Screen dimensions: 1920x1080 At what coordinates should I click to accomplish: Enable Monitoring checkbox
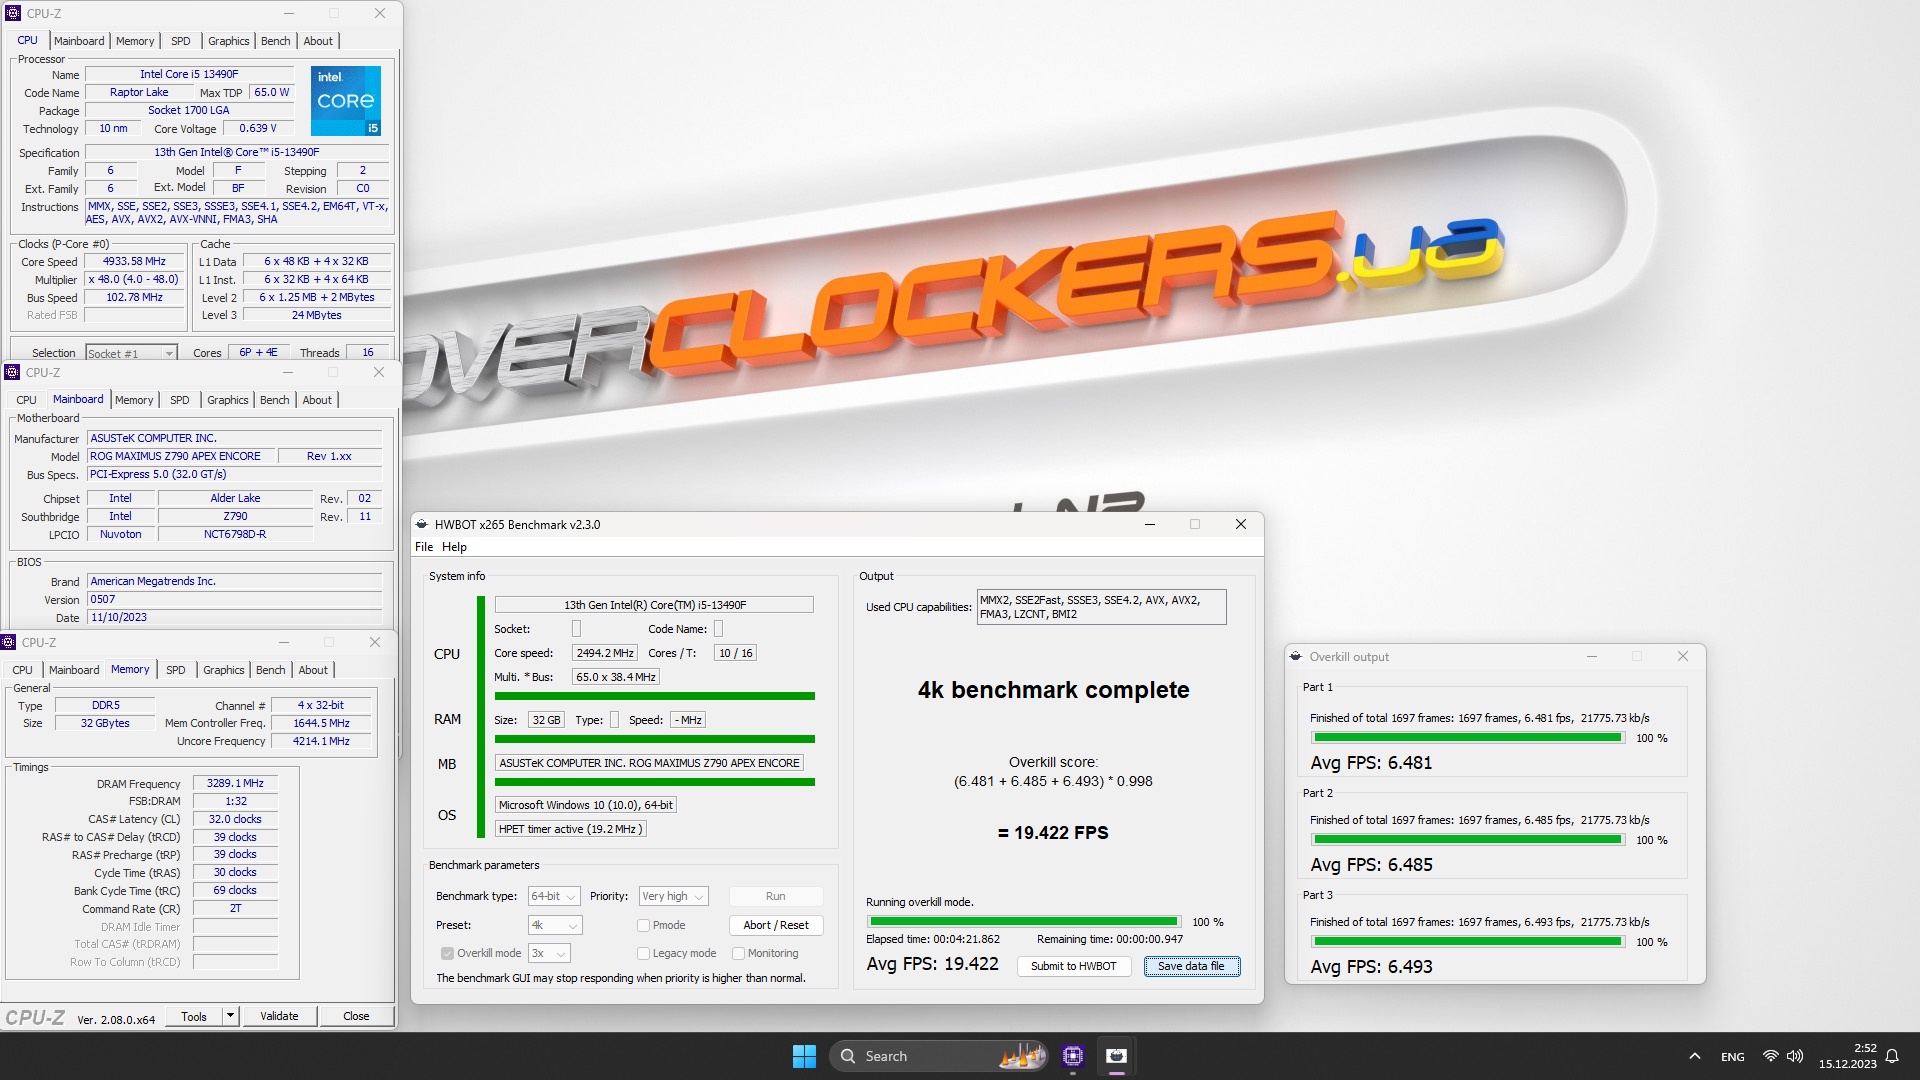738,954
